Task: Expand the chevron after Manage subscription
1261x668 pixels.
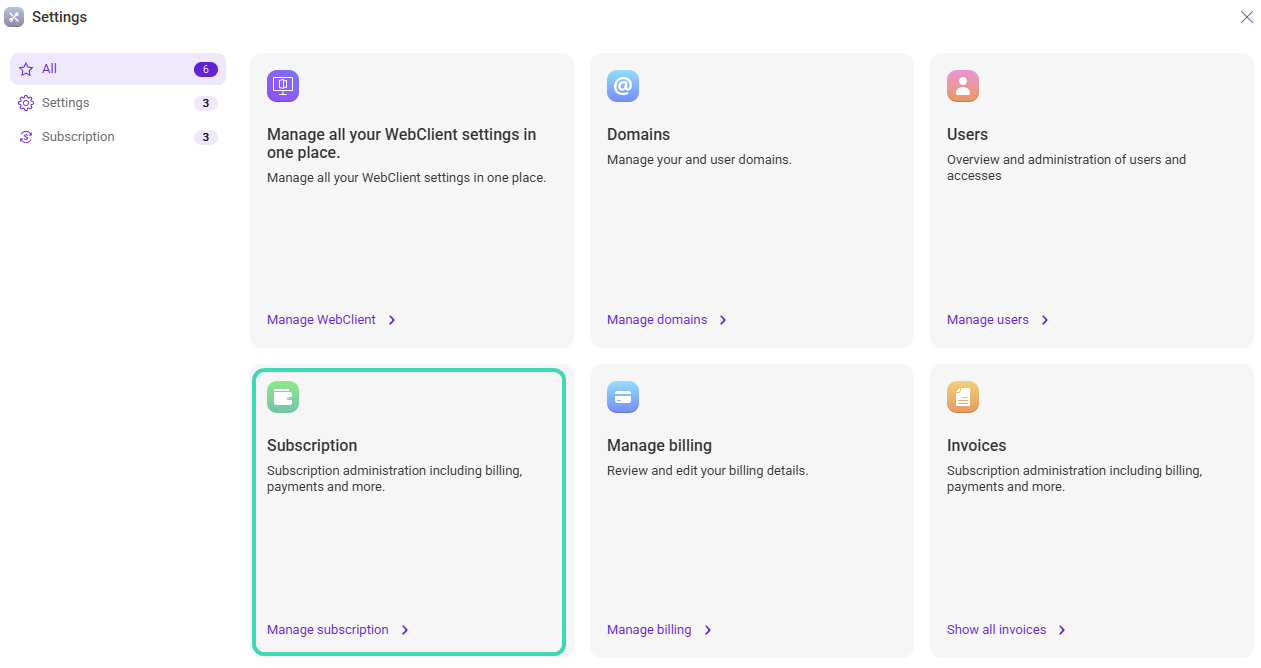Action: 405,630
